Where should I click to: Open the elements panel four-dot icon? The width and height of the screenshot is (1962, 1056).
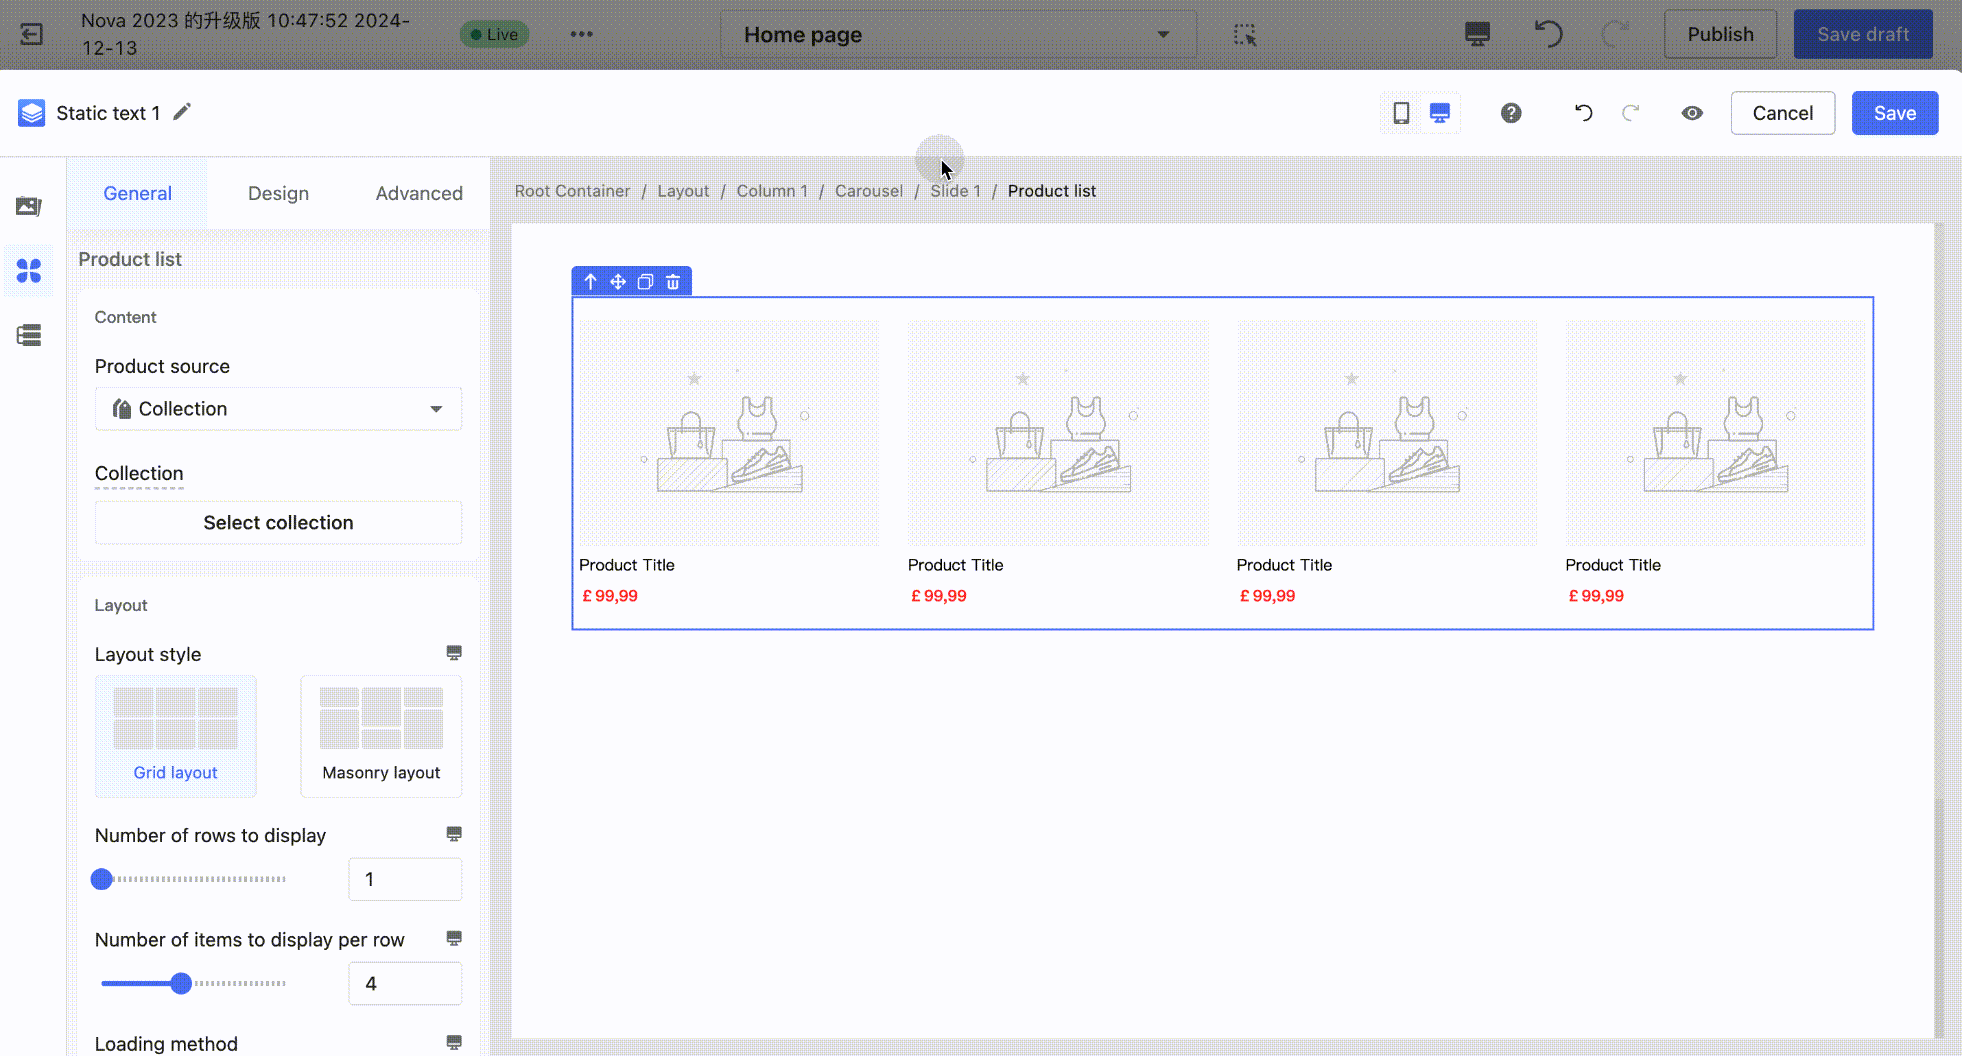click(29, 271)
